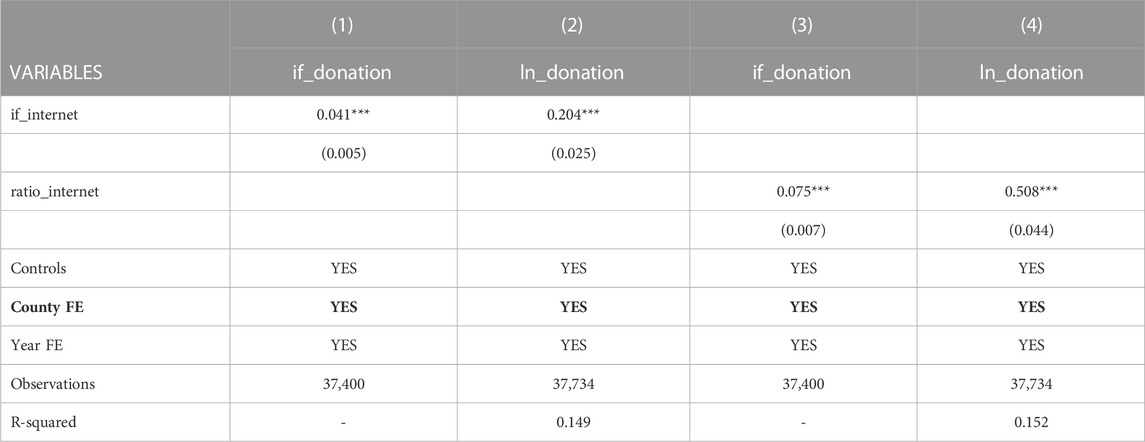
Task: Select the (0.005) standard error cell
Action: (x=343, y=153)
